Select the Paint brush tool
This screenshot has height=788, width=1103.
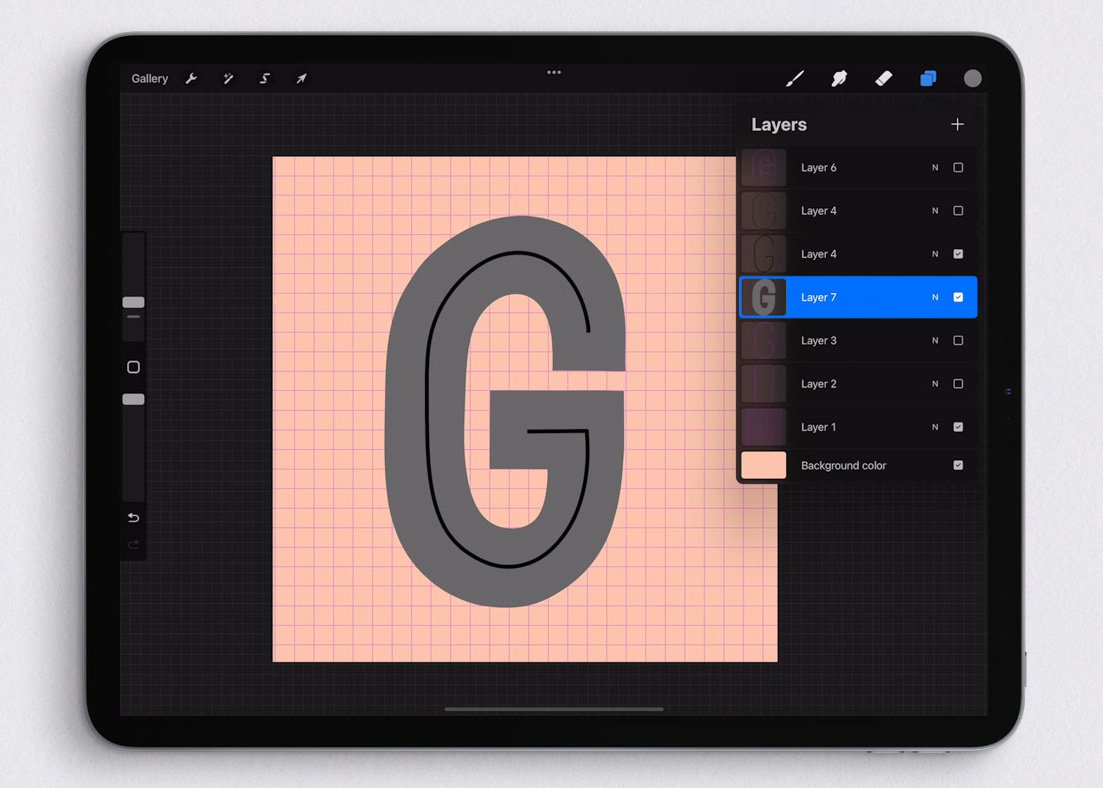795,79
